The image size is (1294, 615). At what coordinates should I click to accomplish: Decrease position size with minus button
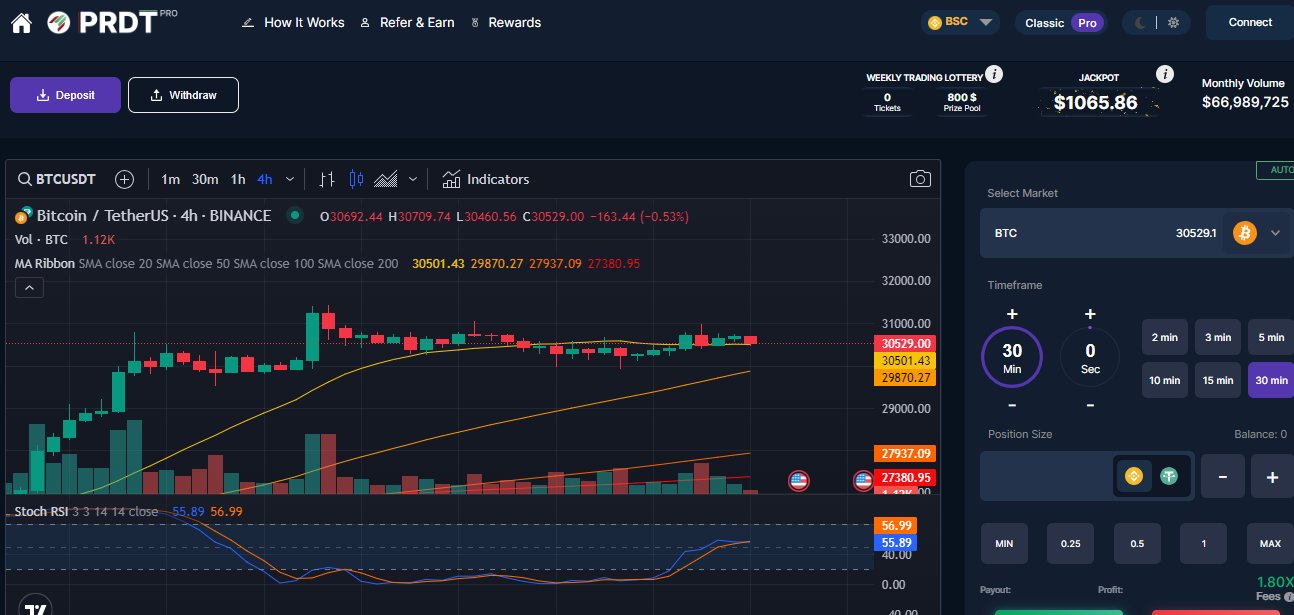[x=1223, y=477]
